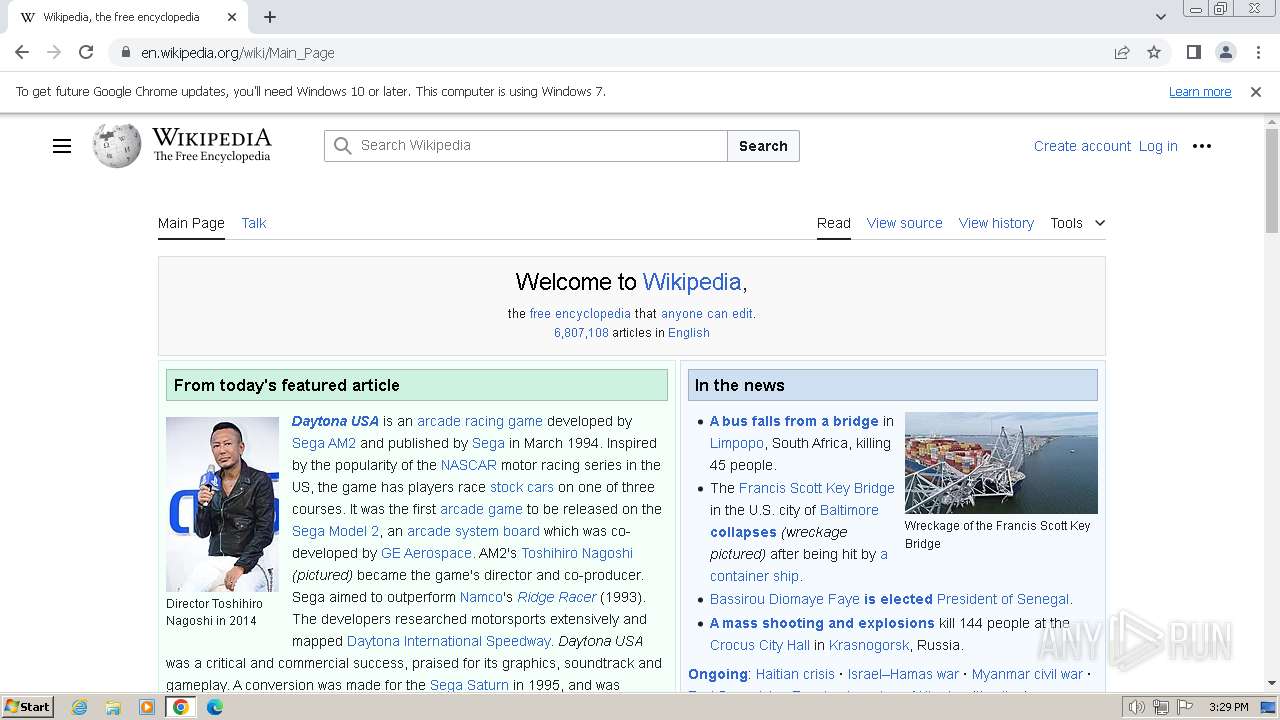Click the Welcome heading Wikipedia link
This screenshot has height=720, width=1280.
(x=692, y=282)
